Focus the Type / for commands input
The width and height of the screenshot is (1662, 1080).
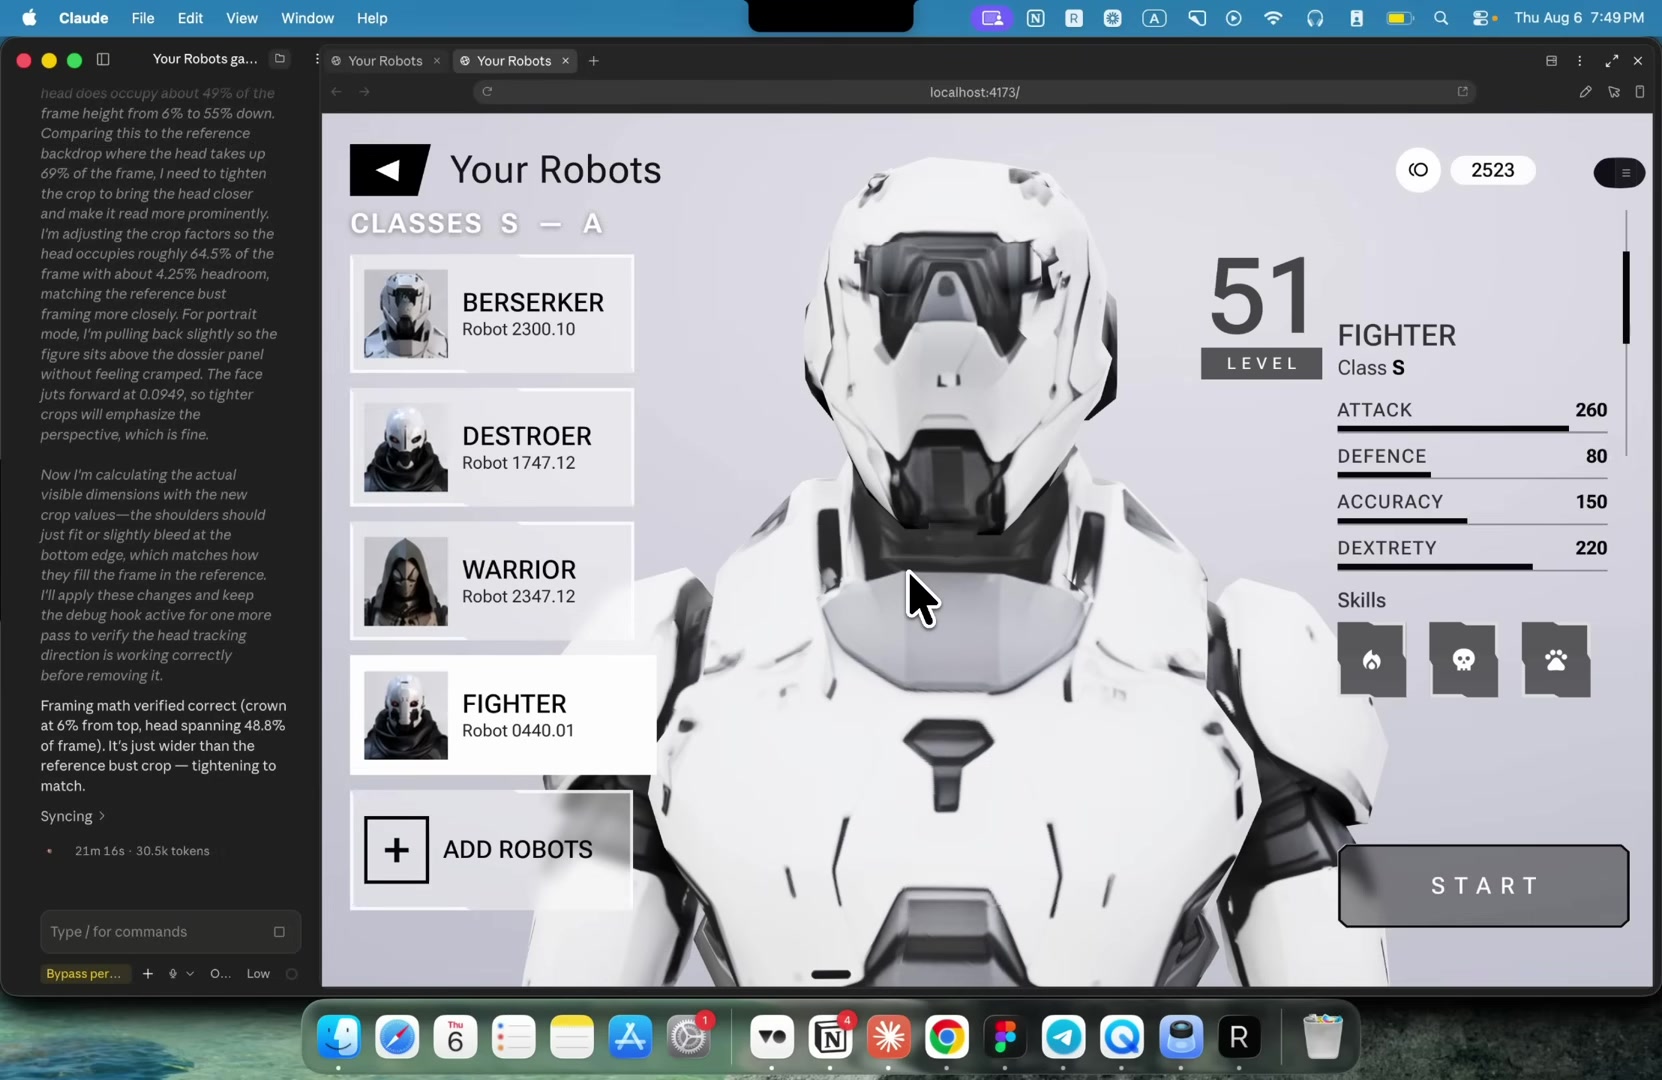point(170,932)
